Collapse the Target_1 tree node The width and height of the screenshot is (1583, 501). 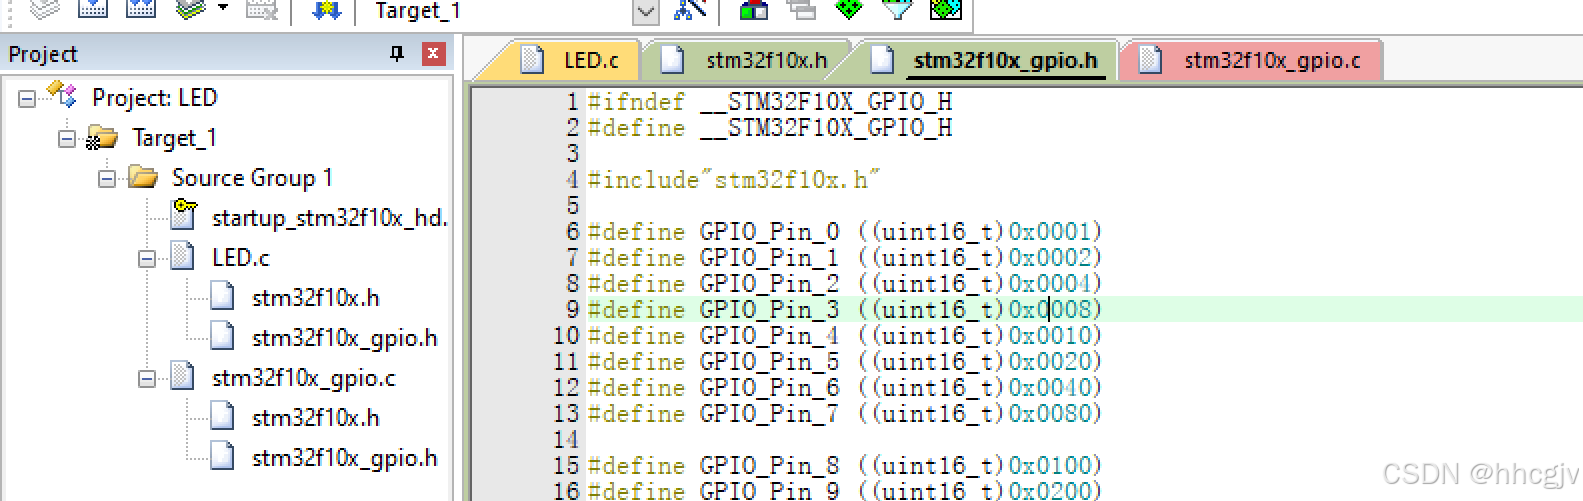coord(67,138)
